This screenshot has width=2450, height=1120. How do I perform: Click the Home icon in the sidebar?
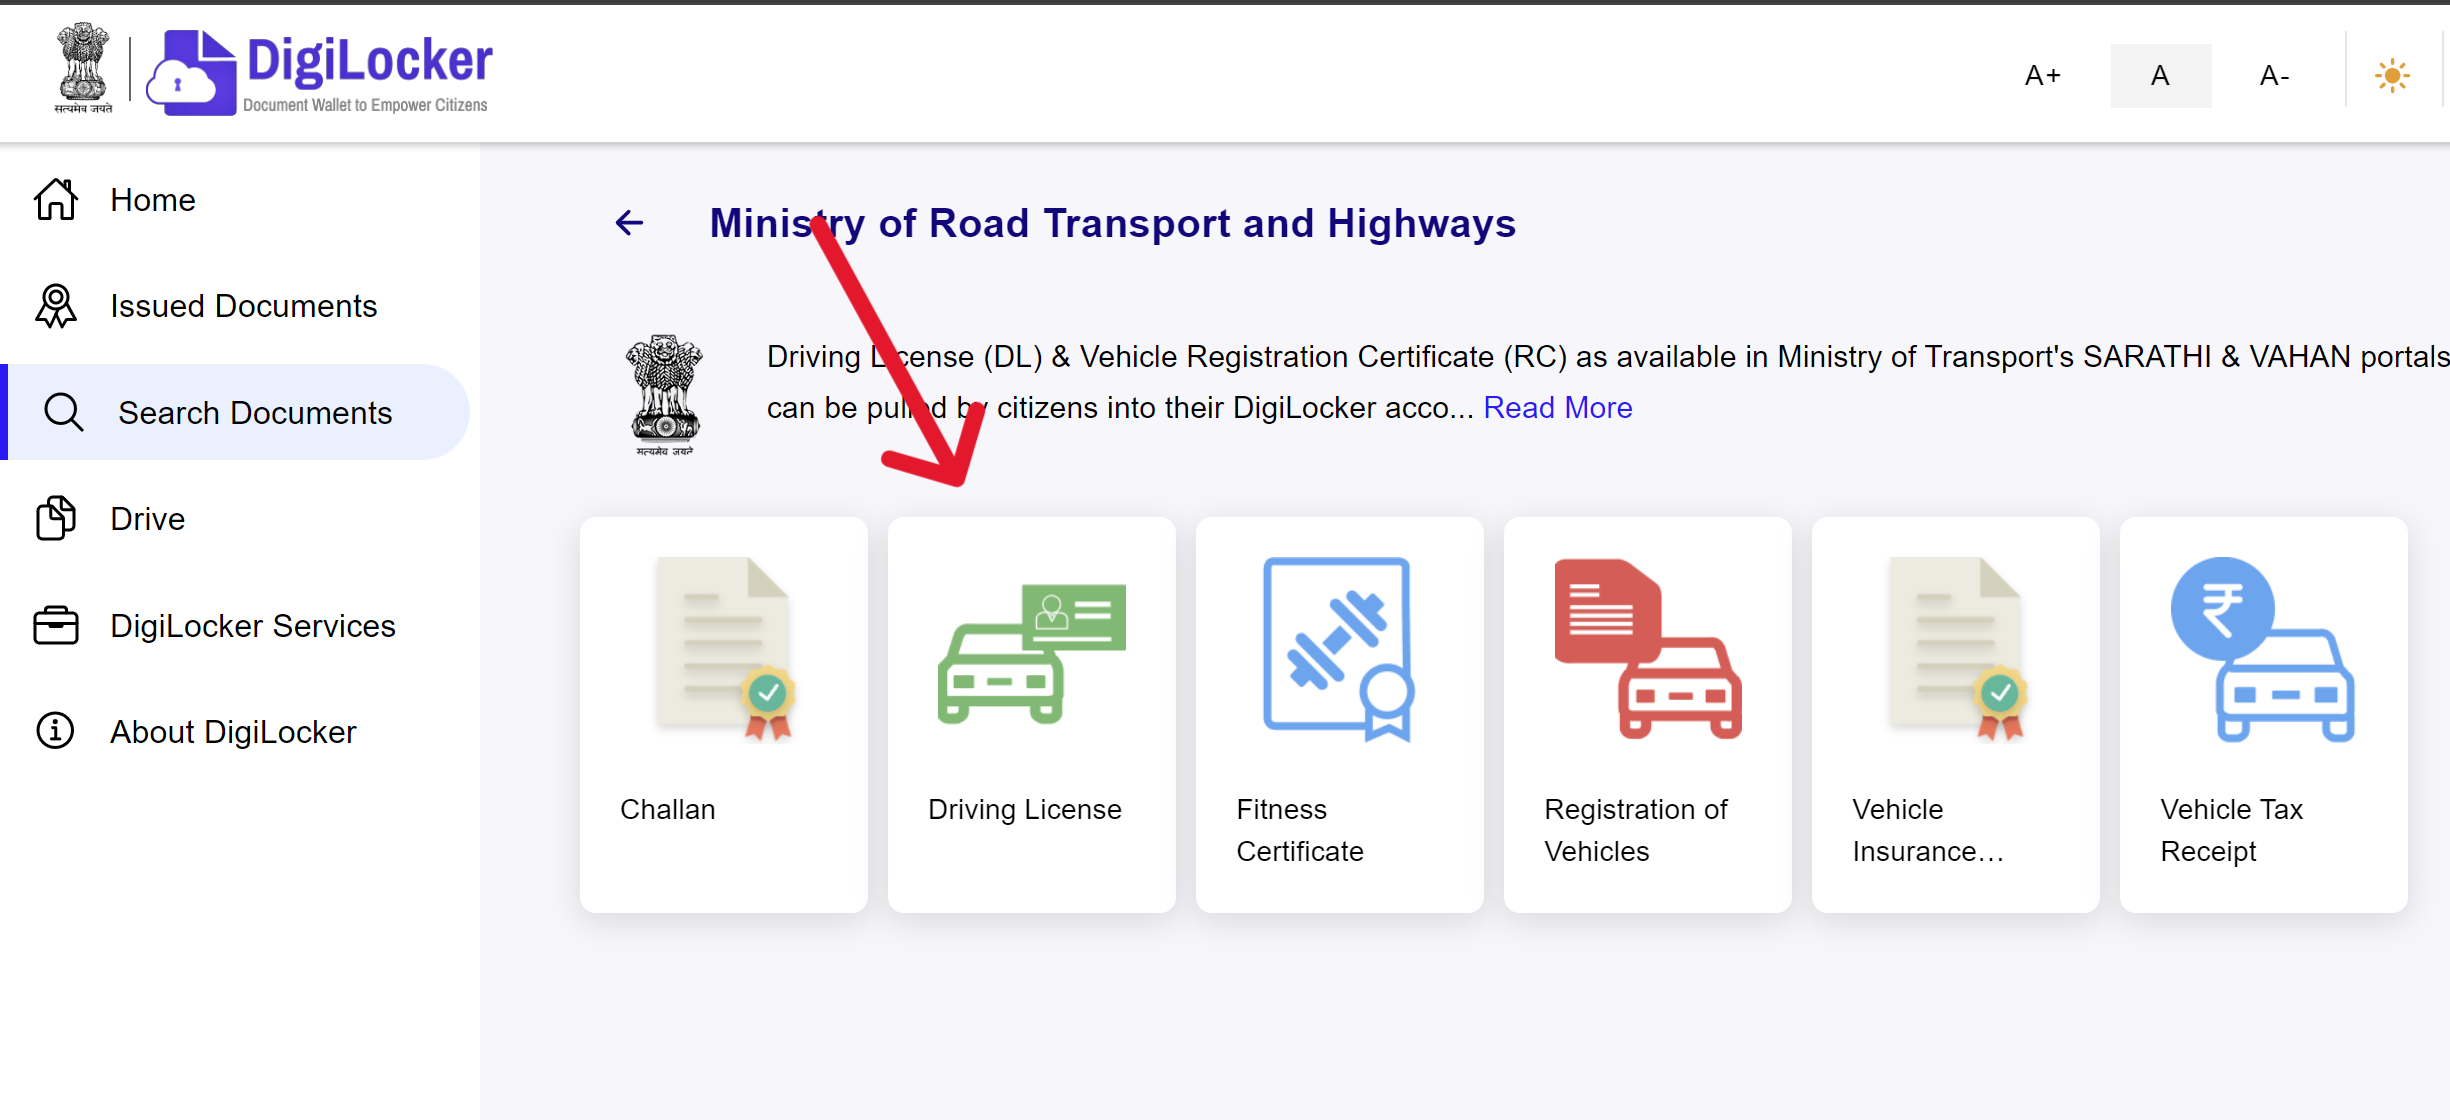[55, 199]
